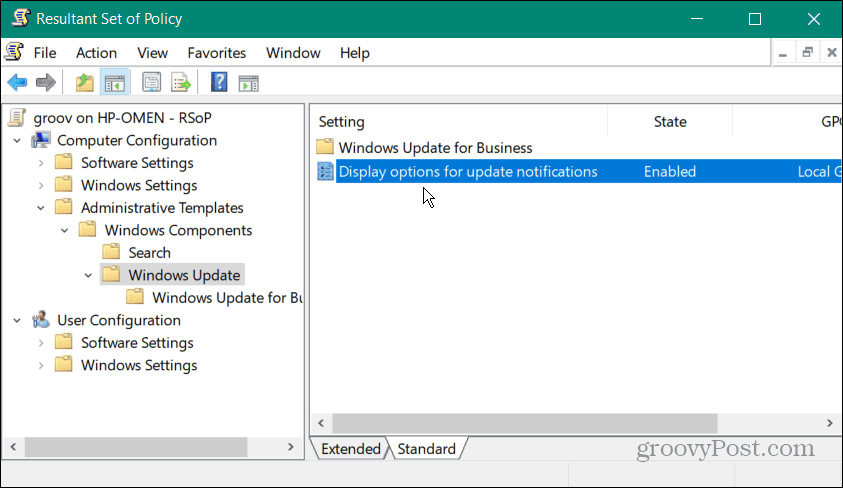This screenshot has width=843, height=488.
Task: Click the results pane horizontal scrollbar thumb
Action: [525, 423]
